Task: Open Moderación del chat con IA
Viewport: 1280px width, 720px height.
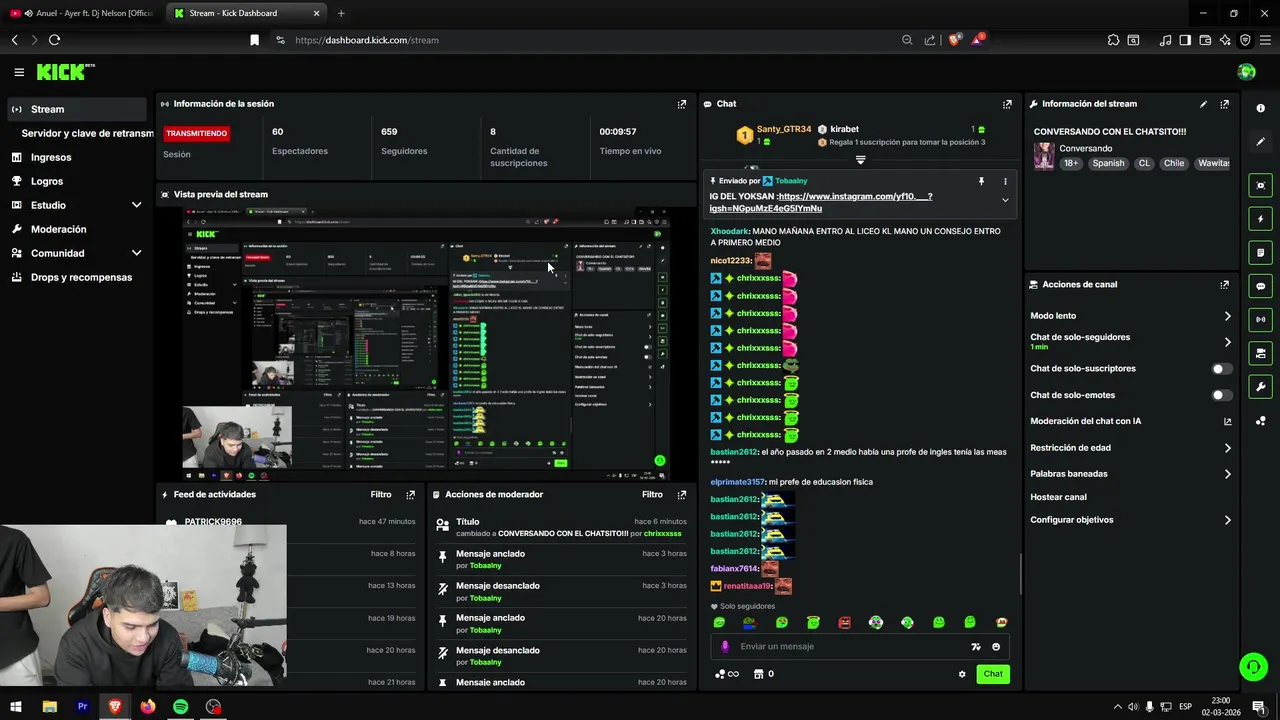Action: (x=1131, y=421)
